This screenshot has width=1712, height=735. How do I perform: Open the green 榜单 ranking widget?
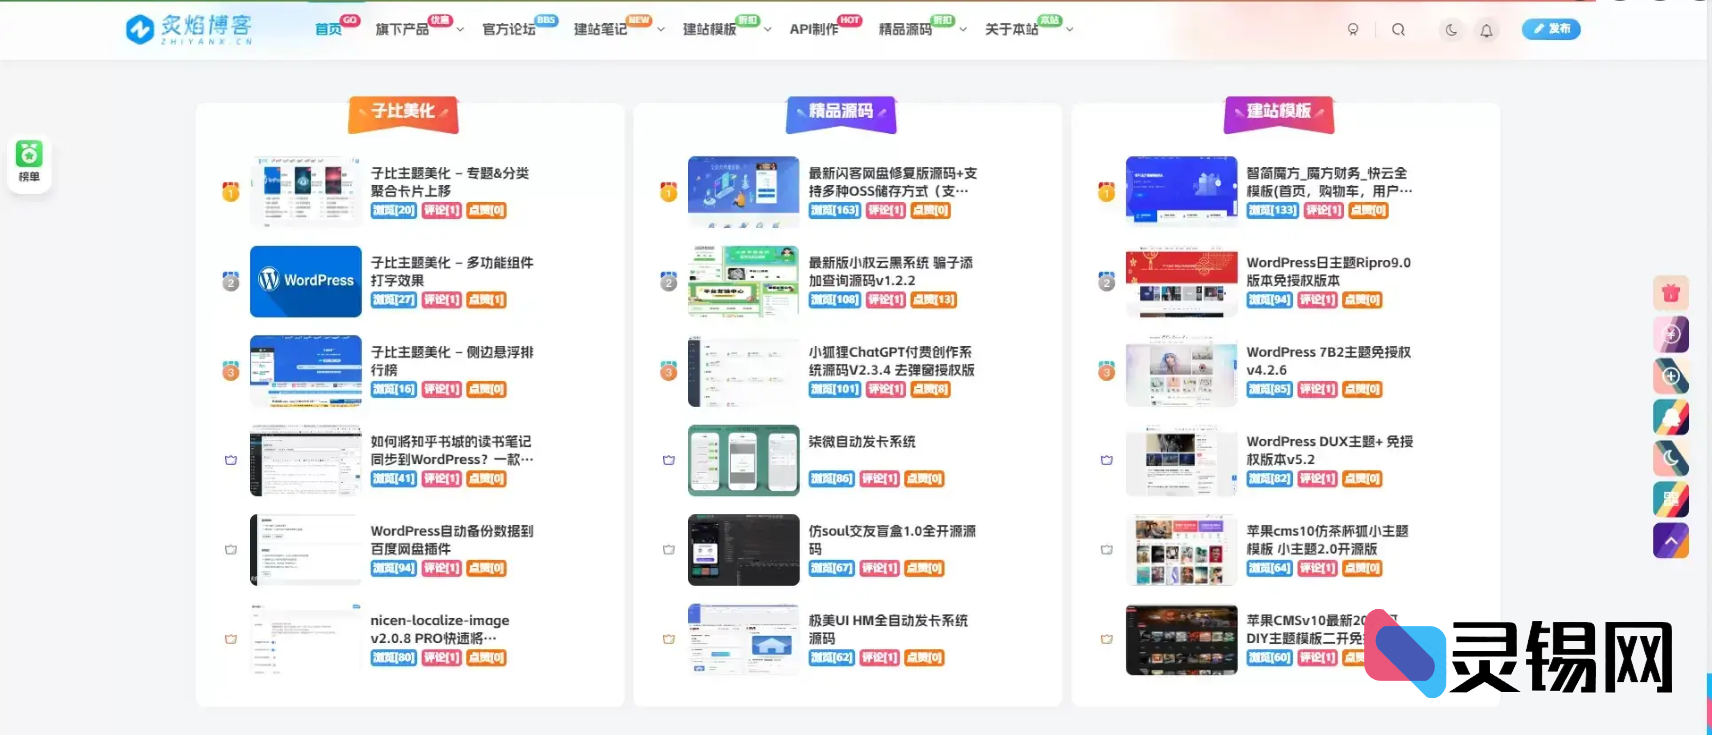pyautogui.click(x=29, y=162)
